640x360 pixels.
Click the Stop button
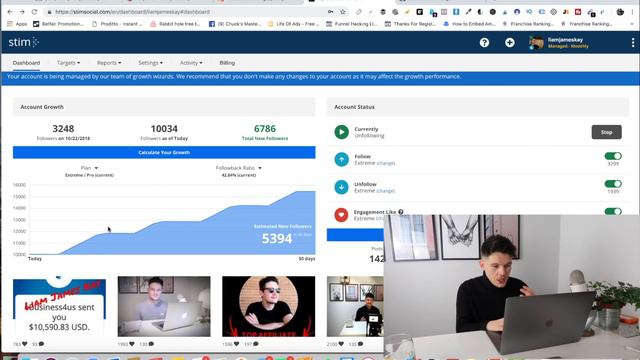tap(607, 132)
